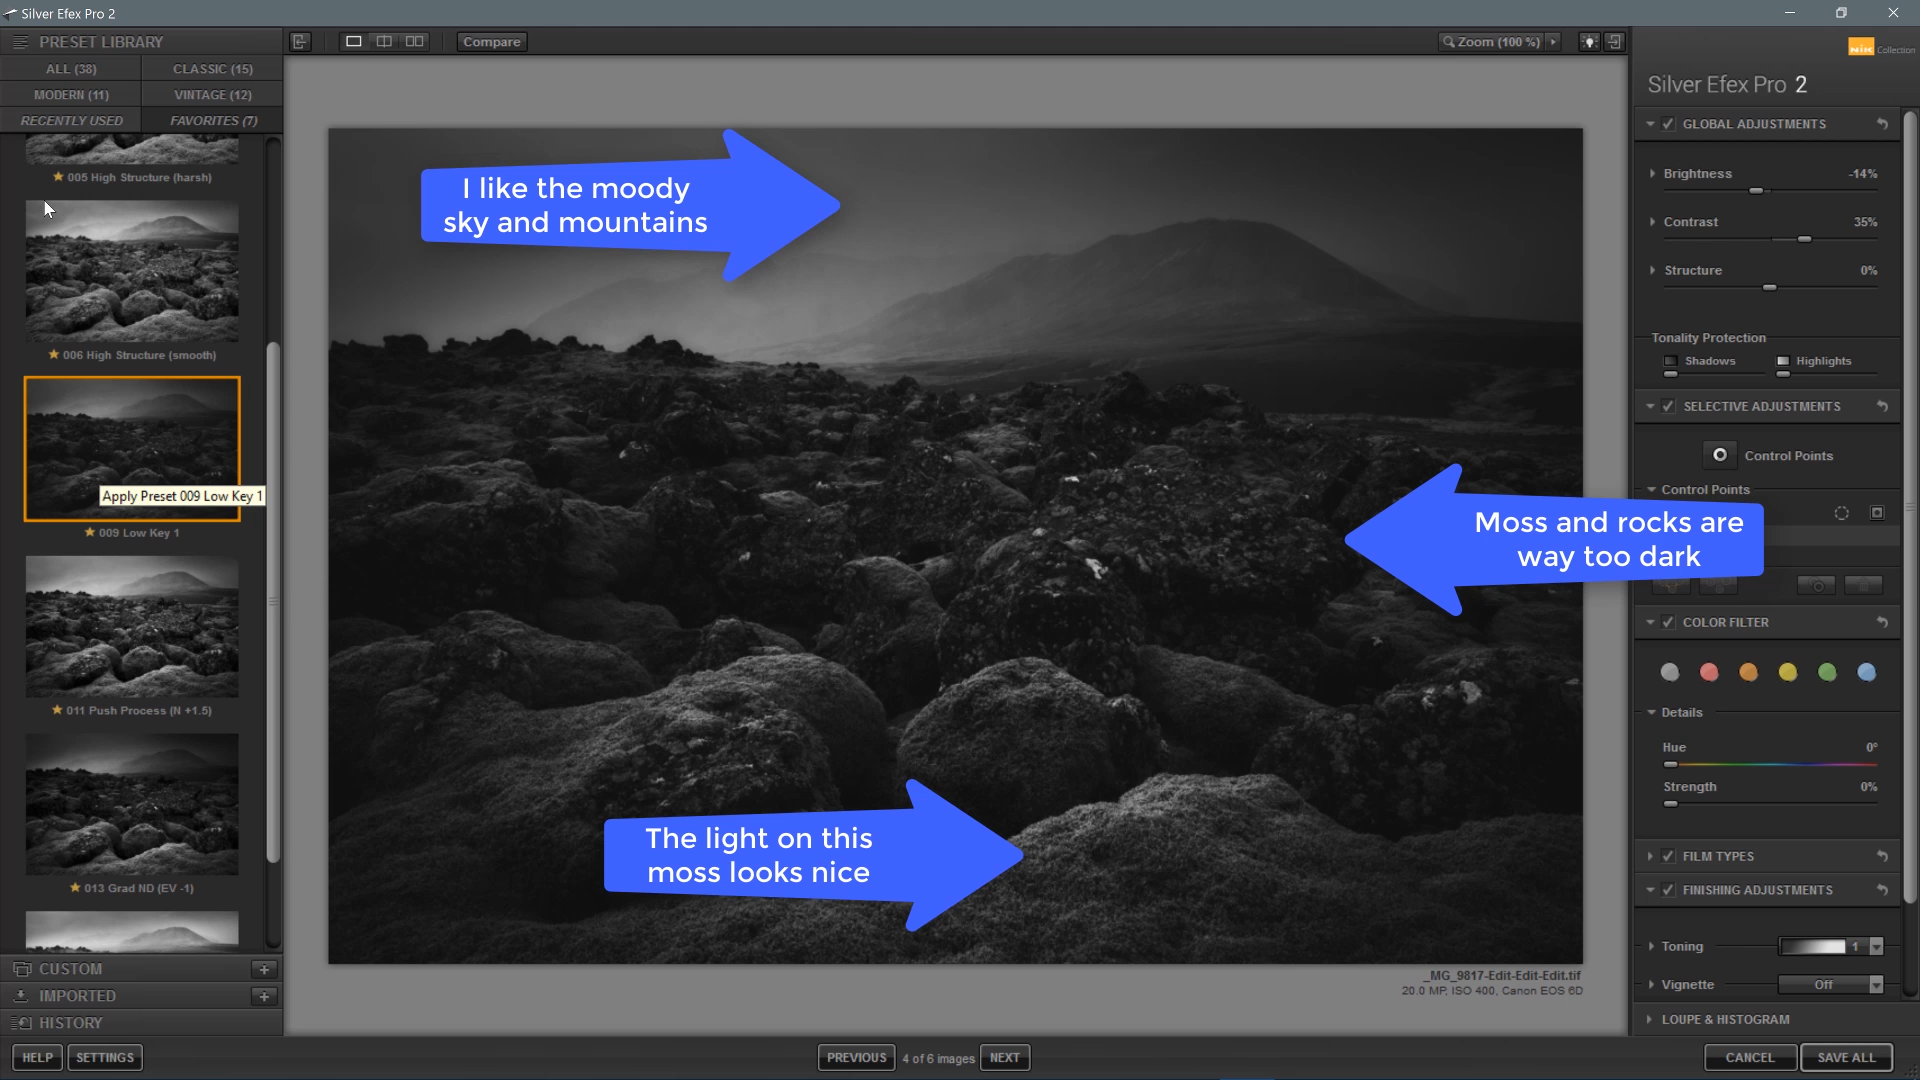
Task: Add a control point
Action: [1720, 455]
